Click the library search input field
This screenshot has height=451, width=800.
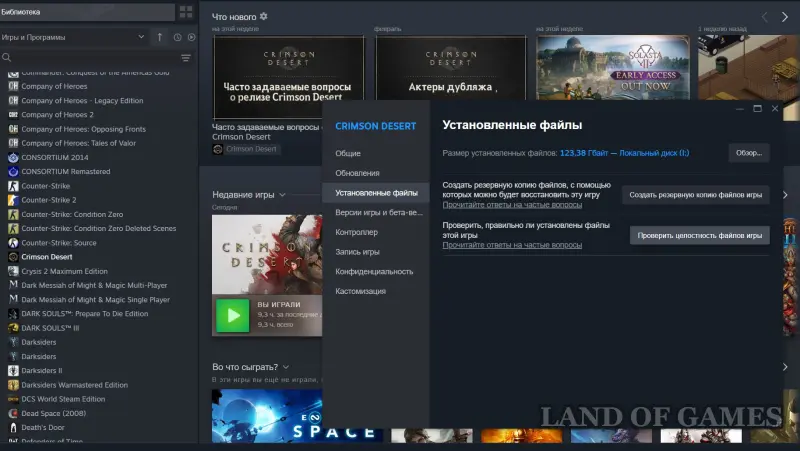click(x=95, y=58)
